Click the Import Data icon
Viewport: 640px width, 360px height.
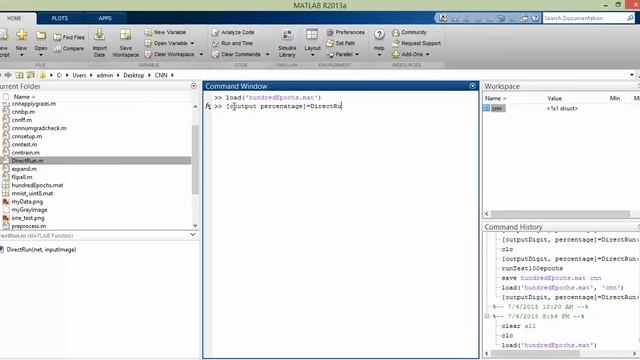pyautogui.click(x=99, y=35)
